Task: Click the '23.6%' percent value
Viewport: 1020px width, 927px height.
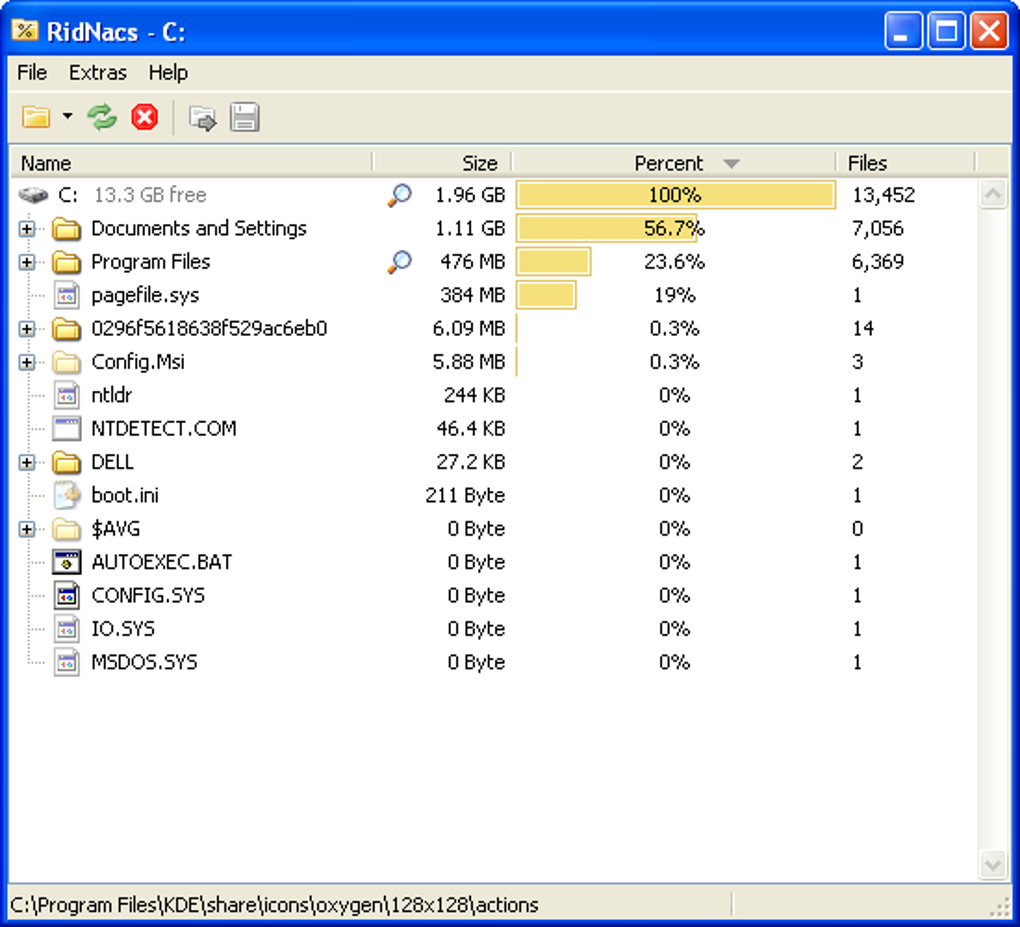Action: pyautogui.click(x=674, y=262)
